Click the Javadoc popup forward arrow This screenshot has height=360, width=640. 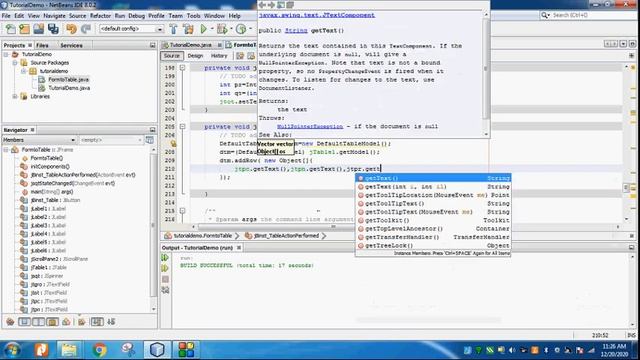click(271, 5)
